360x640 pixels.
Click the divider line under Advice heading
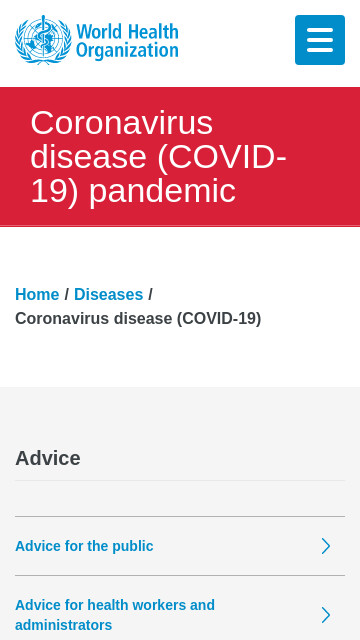180,480
